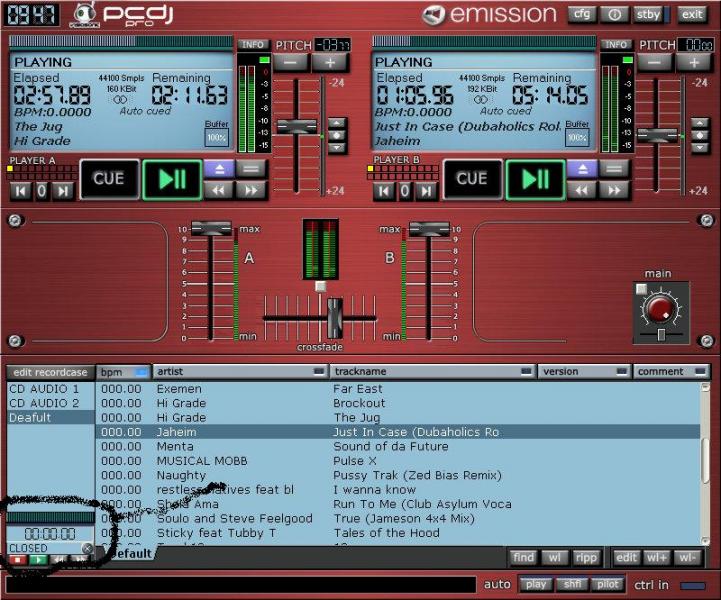Decrease pitch with Player A minus button
721x600 pixels.
tap(291, 62)
